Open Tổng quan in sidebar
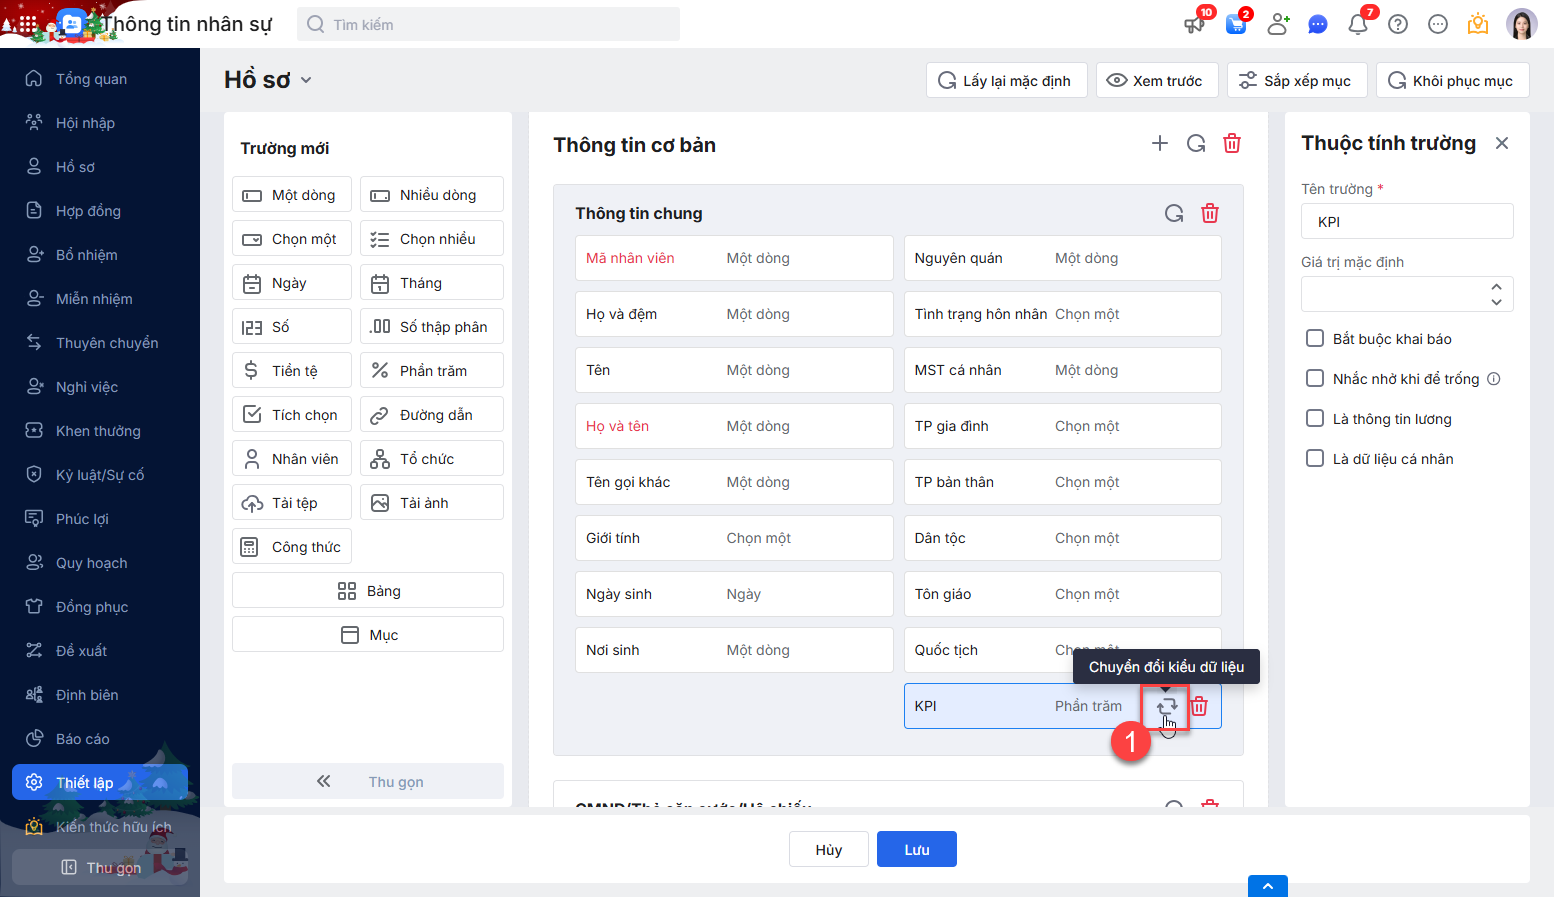The height and width of the screenshot is (897, 1554). pyautogui.click(x=100, y=78)
